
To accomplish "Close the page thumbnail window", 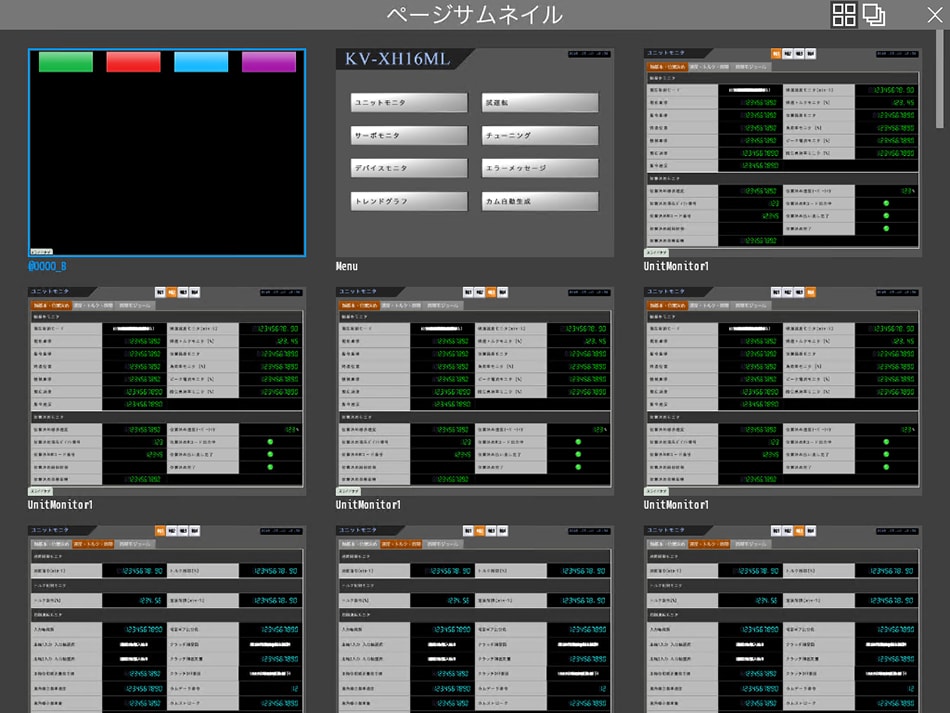I will coord(934,14).
